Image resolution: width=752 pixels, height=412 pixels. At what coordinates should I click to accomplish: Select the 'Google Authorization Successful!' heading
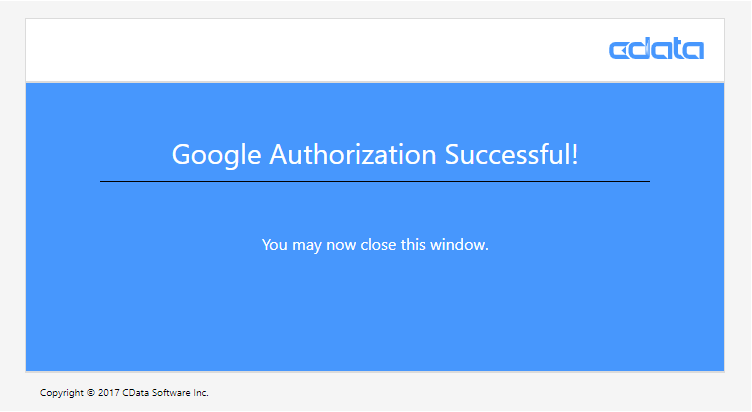tap(375, 155)
